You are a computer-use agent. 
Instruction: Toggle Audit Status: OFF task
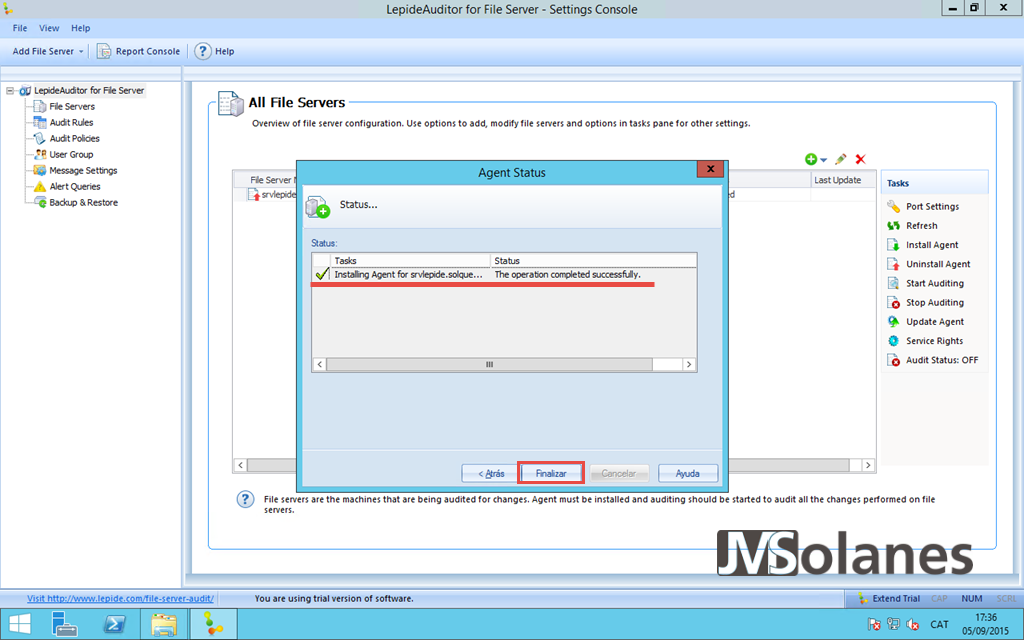[x=942, y=360]
